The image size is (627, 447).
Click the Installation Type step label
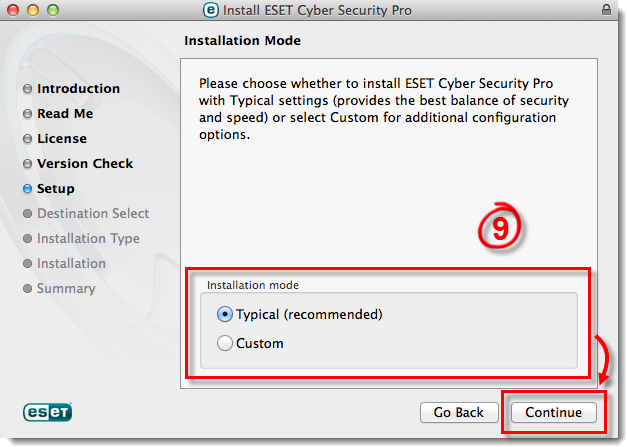pyautogui.click(x=88, y=239)
